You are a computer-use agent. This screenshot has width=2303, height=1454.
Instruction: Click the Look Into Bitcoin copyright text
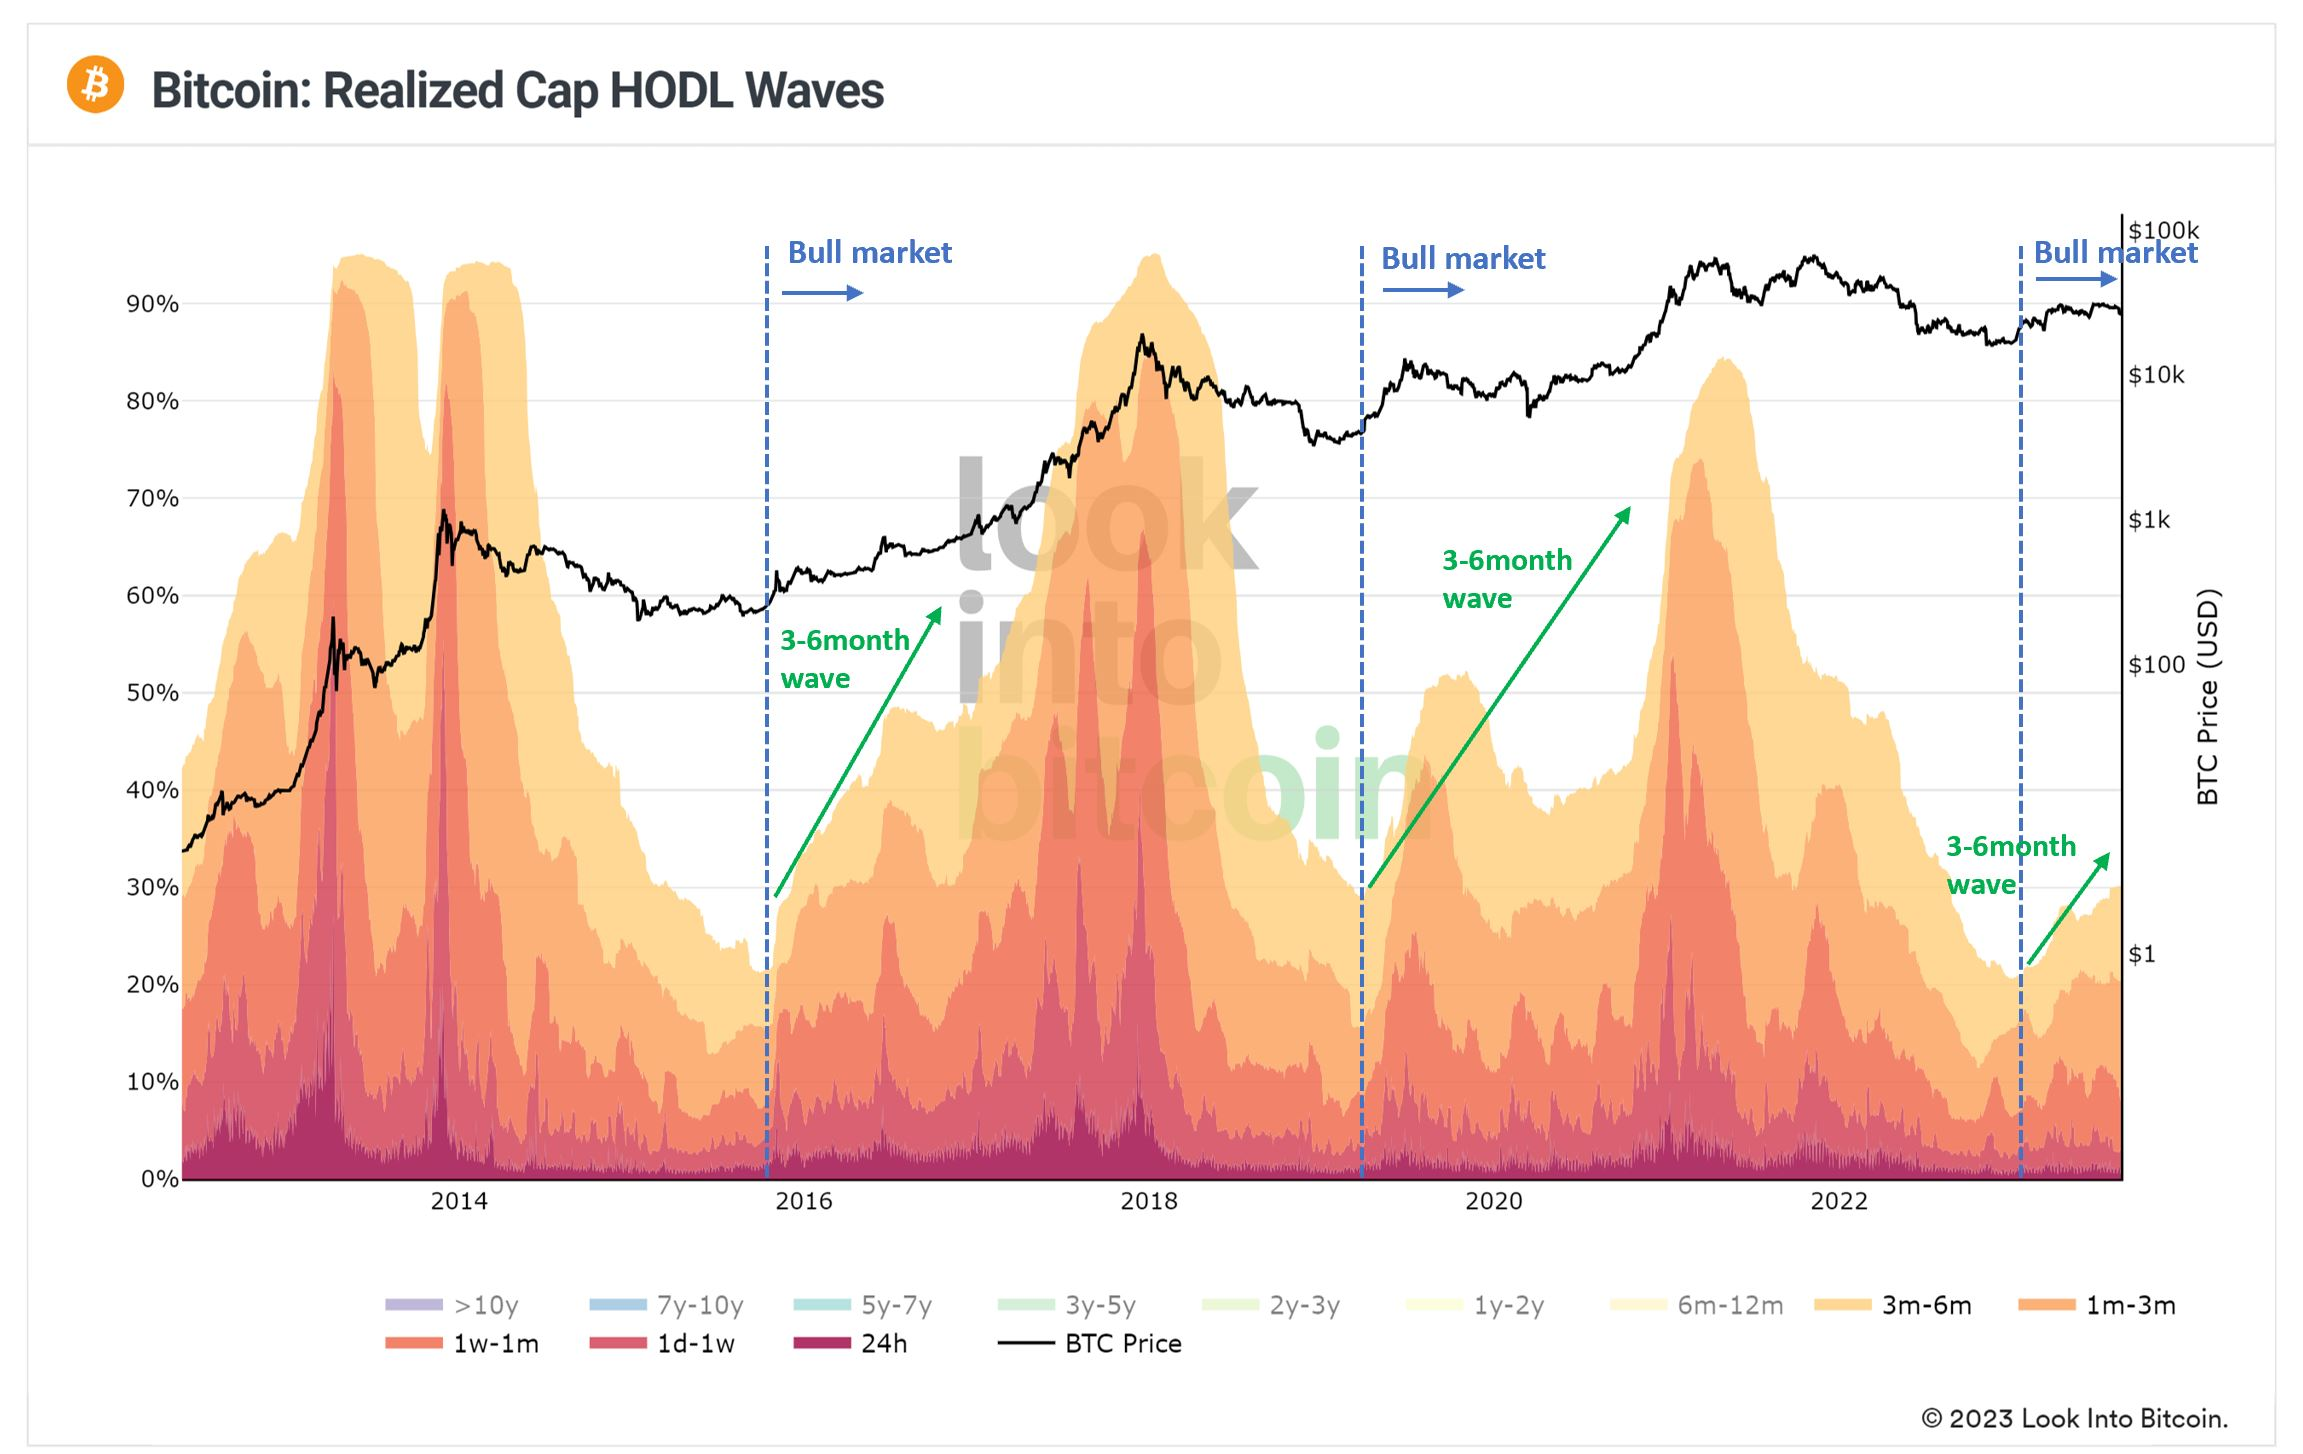(x=2074, y=1418)
